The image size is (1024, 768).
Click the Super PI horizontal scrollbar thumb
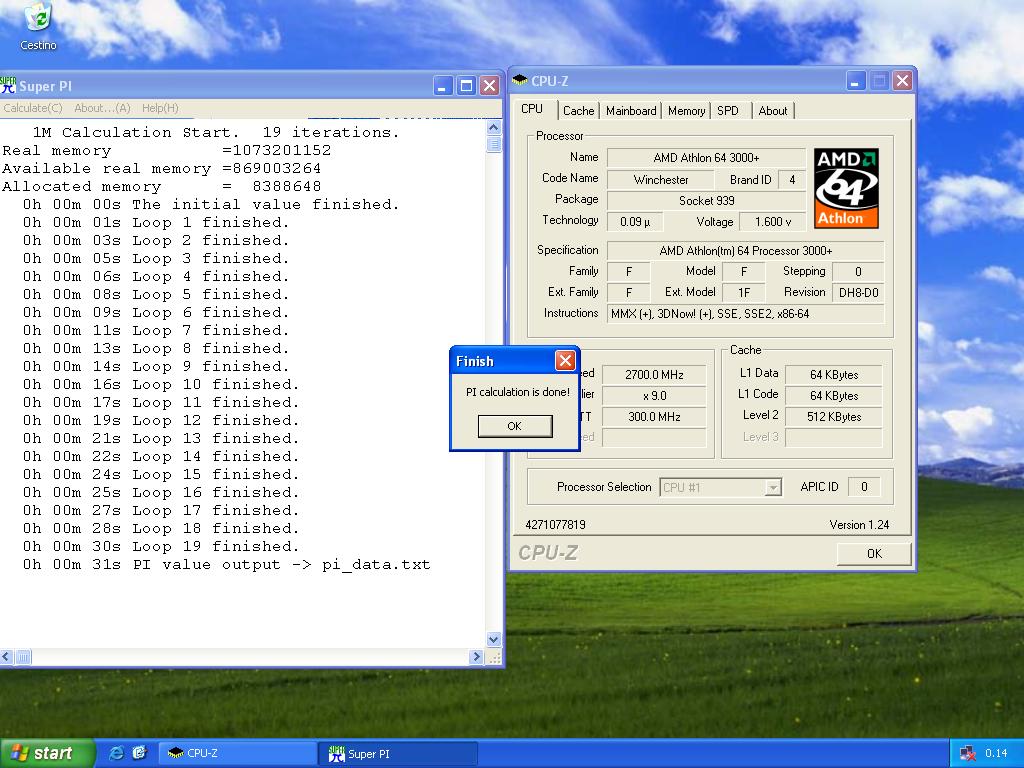coord(23,657)
